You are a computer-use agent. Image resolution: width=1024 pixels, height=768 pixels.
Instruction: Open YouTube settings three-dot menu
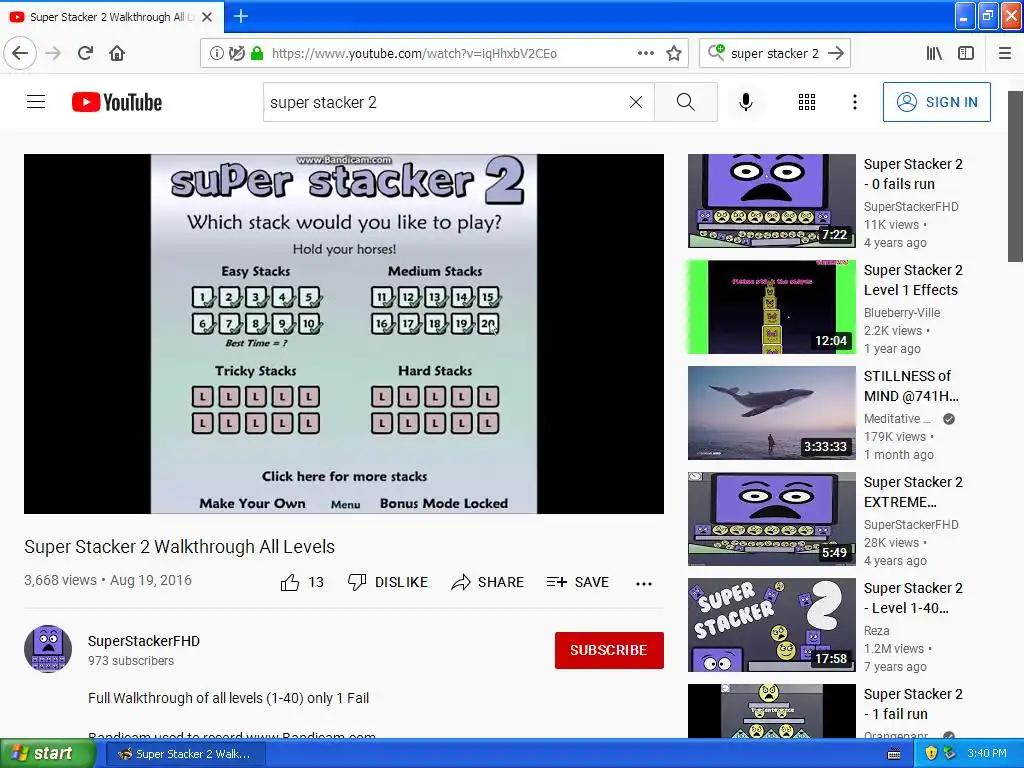coord(854,102)
